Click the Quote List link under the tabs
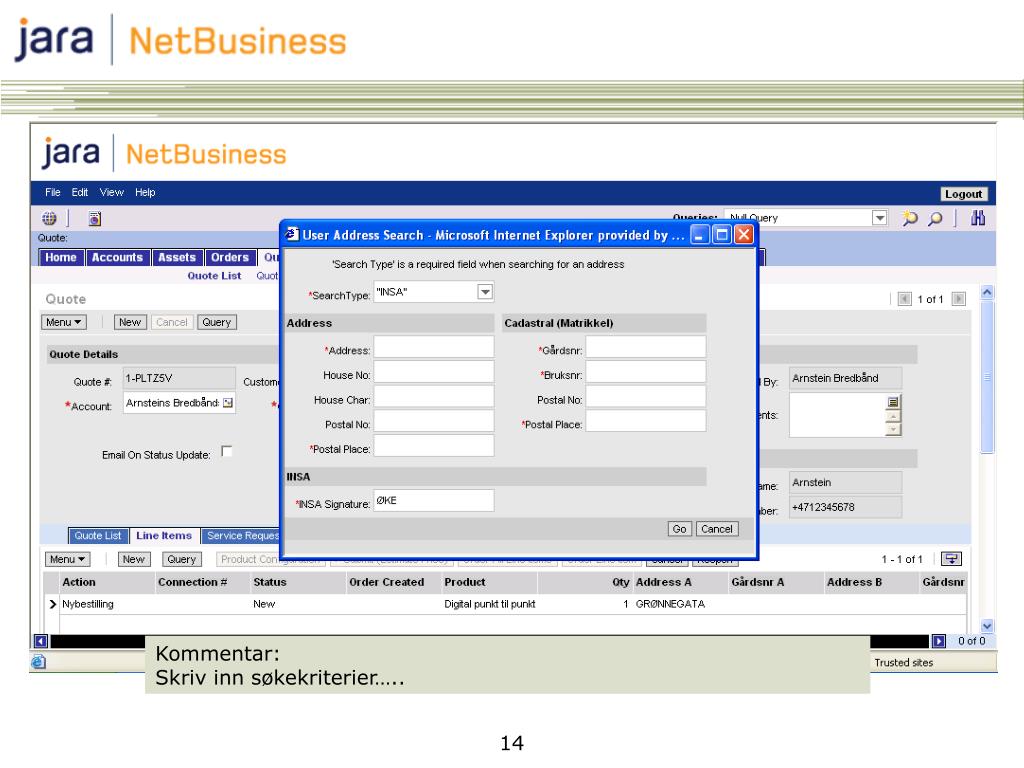The image size is (1024, 768). pyautogui.click(x=214, y=276)
